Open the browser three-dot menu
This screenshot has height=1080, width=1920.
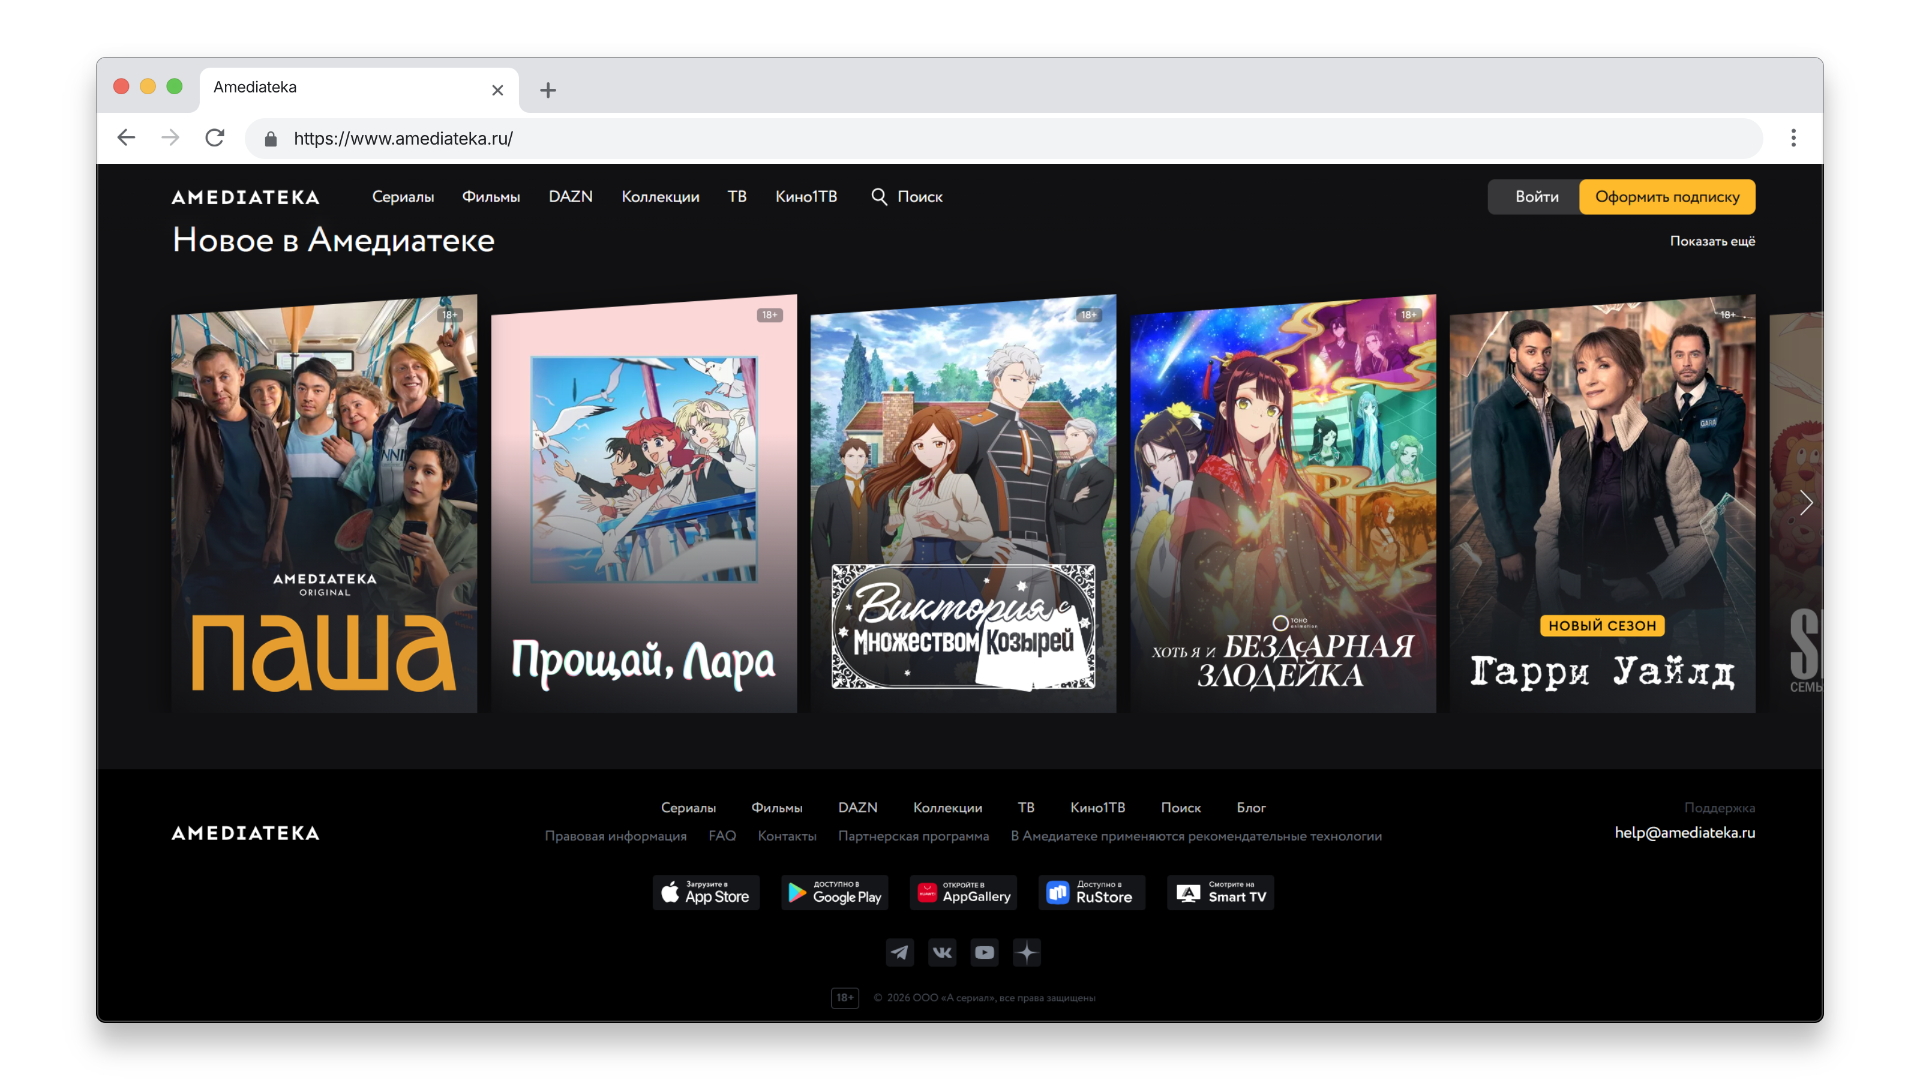coord(1793,138)
